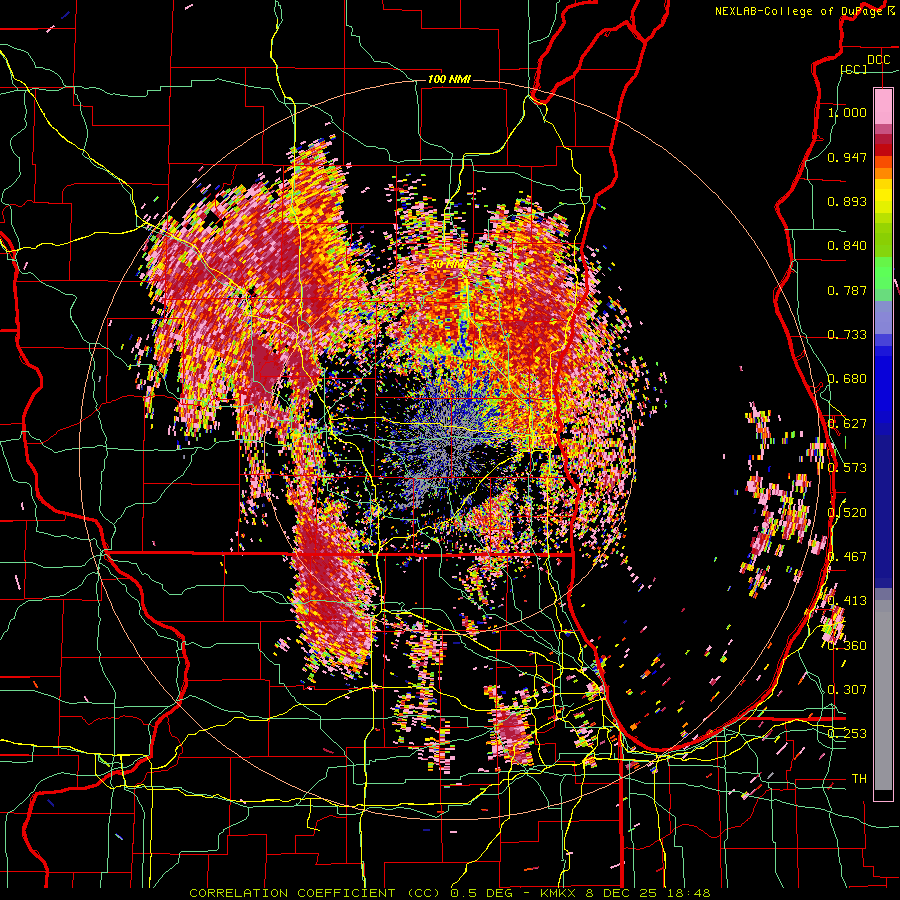Viewport: 900px width, 900px height.
Task: Select the 50 NMI range ring label
Action: click(x=449, y=265)
